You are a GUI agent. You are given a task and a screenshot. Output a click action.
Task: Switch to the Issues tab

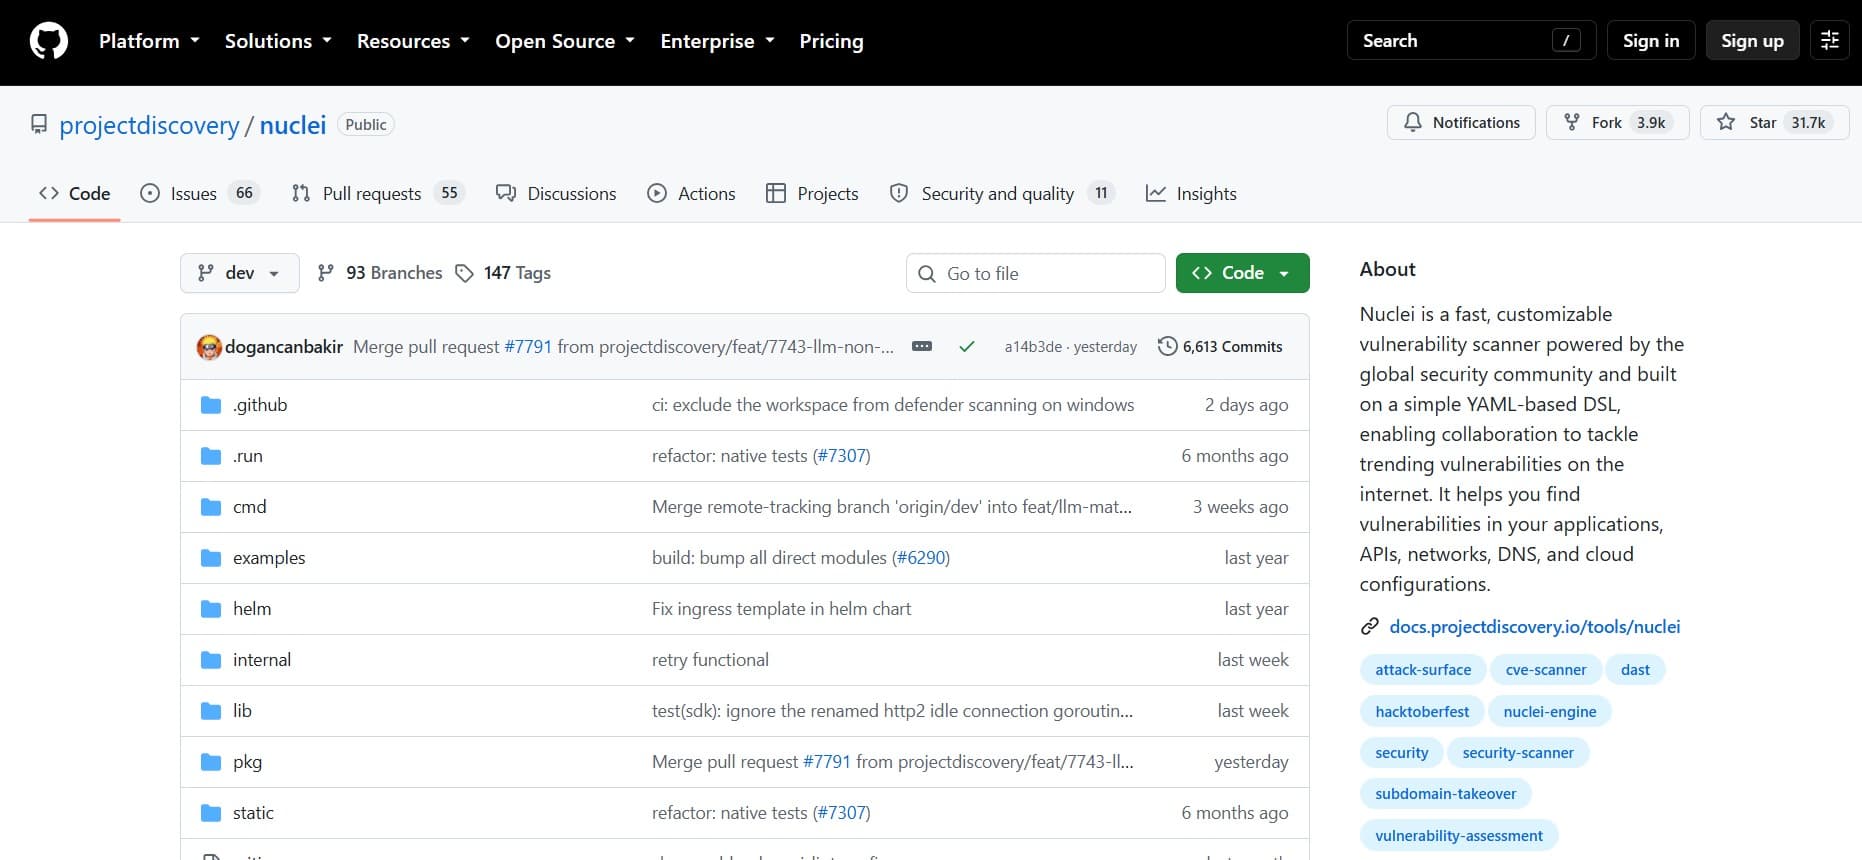point(199,193)
